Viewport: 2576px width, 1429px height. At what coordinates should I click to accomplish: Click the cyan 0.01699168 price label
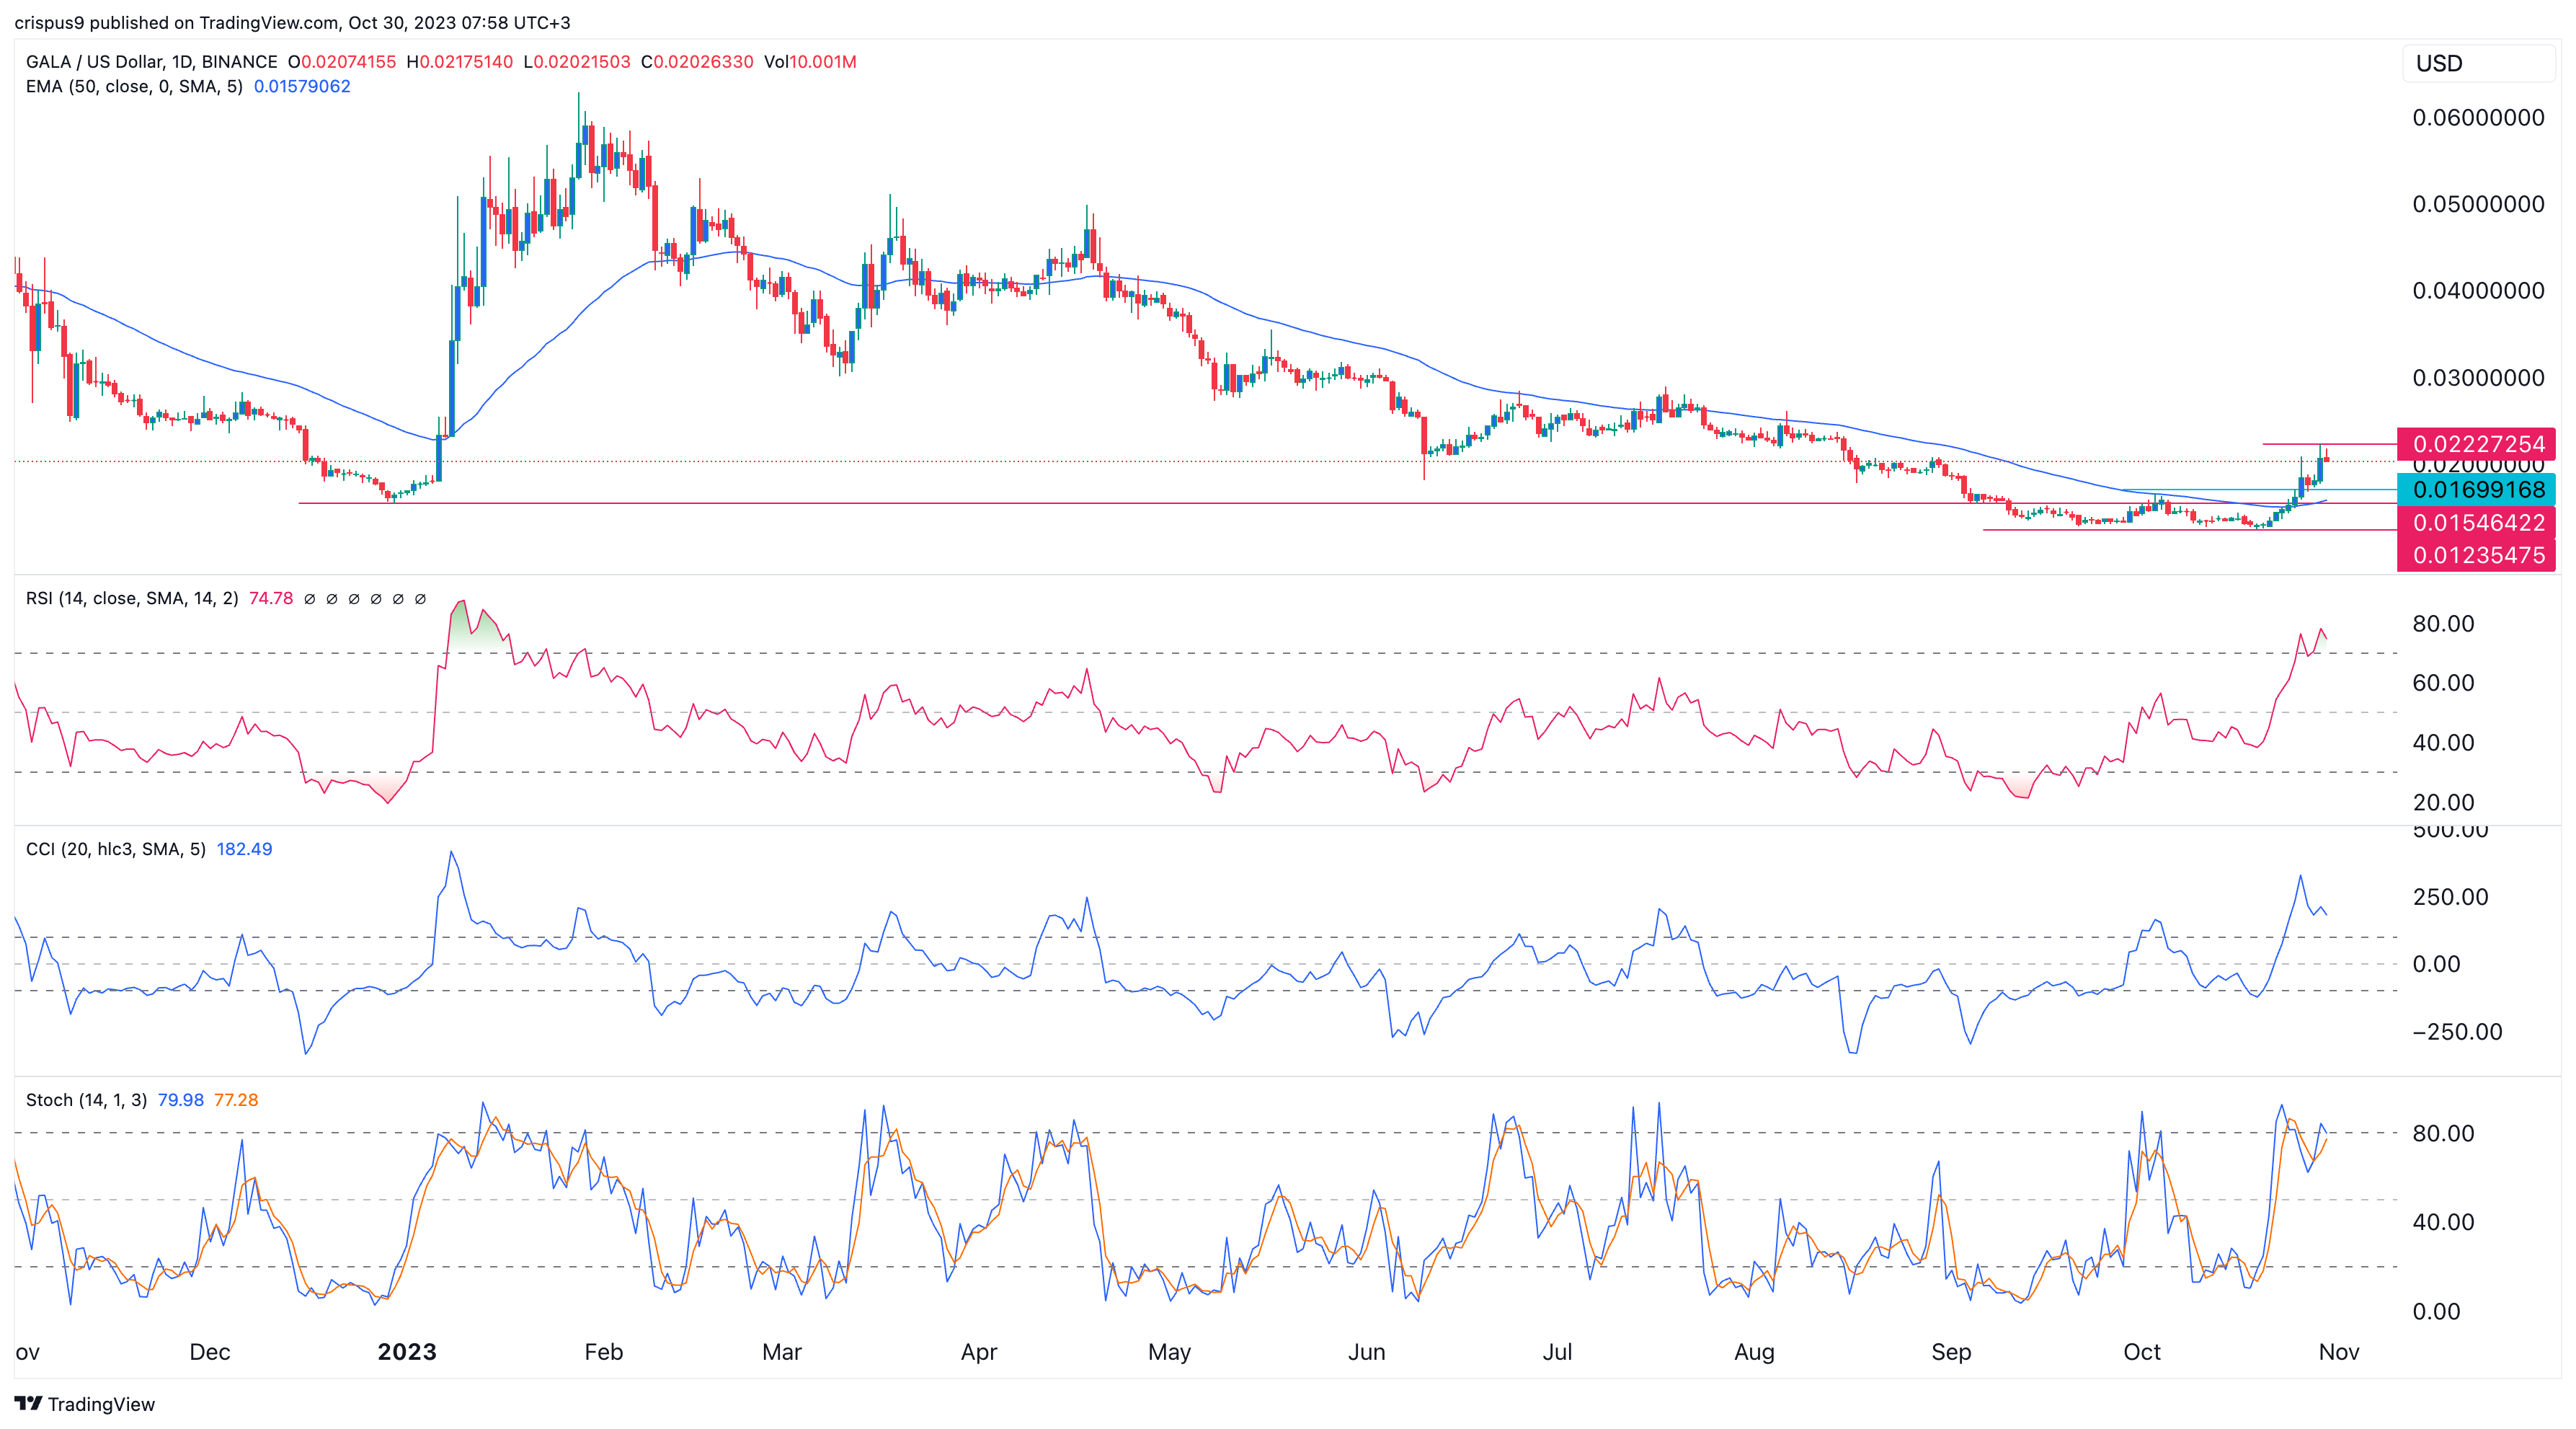pyautogui.click(x=2477, y=490)
